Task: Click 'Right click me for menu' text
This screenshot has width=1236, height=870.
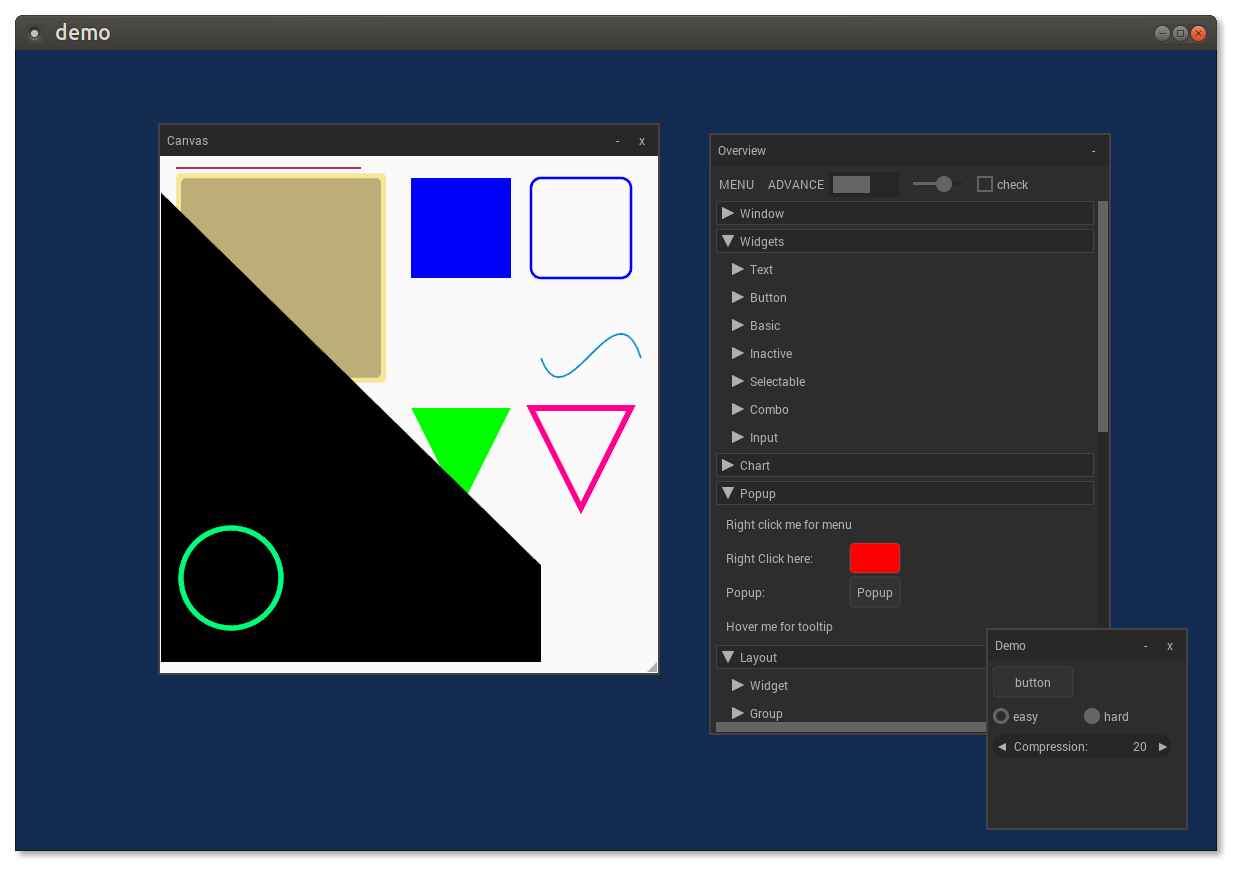Action: [x=789, y=525]
